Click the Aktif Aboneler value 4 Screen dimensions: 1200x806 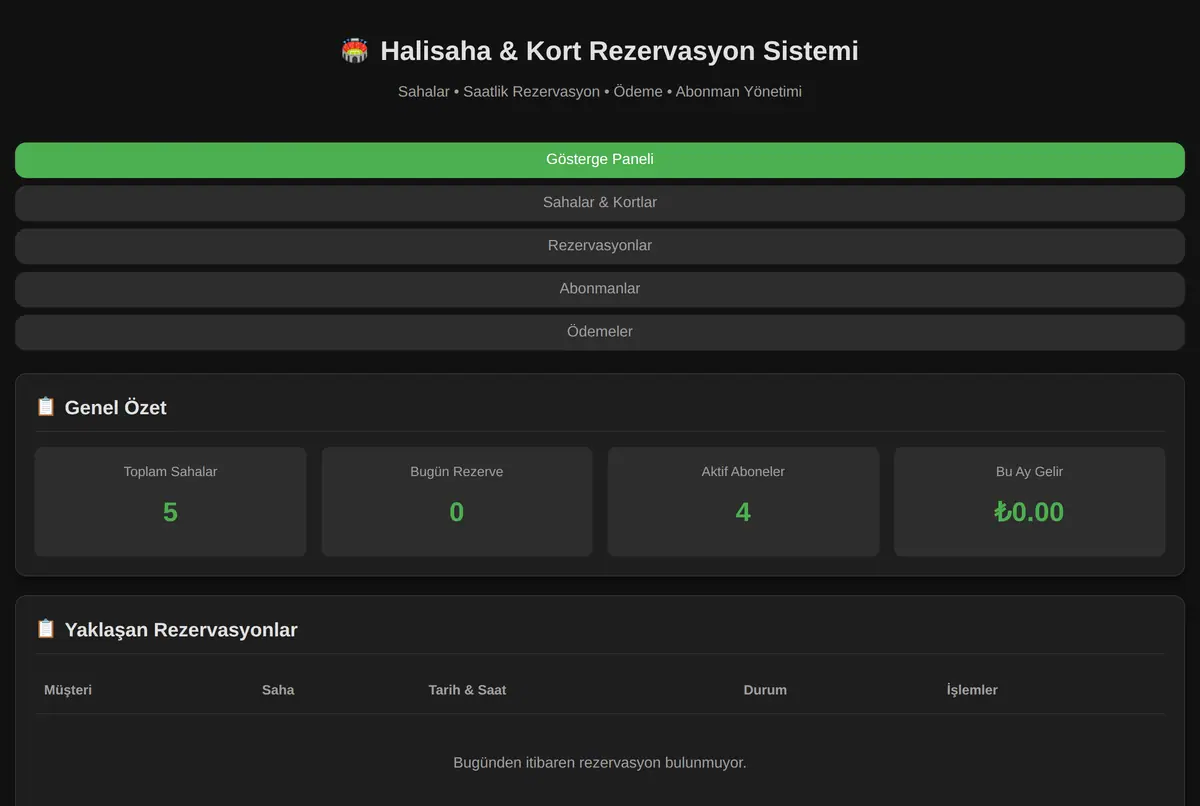click(743, 512)
